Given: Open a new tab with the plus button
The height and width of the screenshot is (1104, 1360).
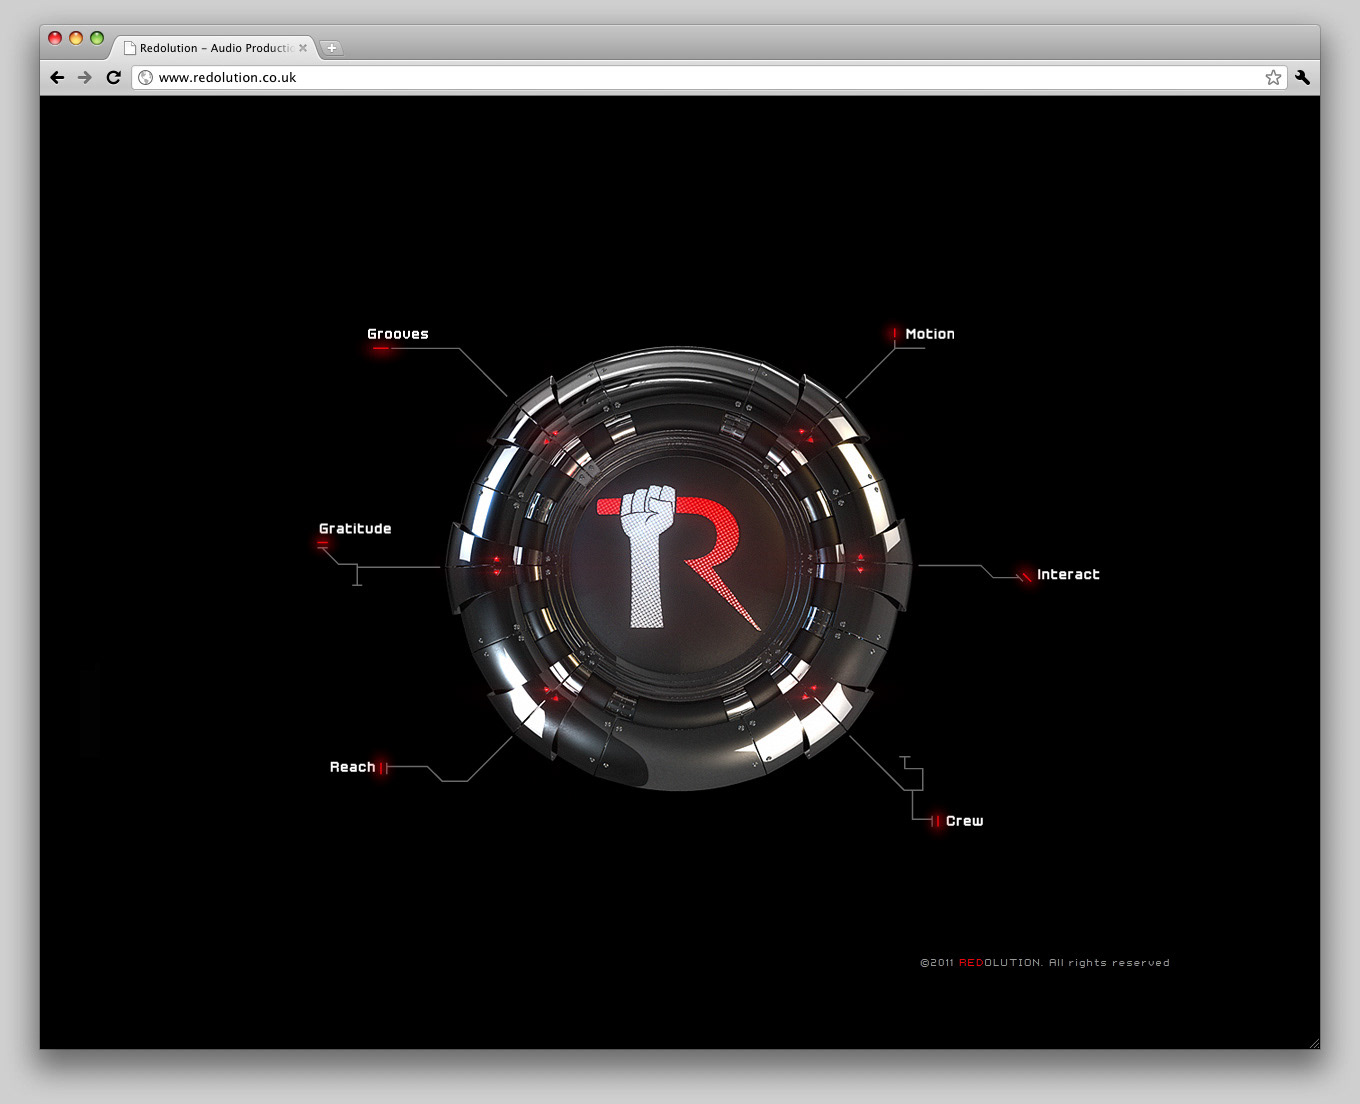Looking at the screenshot, I should coord(332,48).
